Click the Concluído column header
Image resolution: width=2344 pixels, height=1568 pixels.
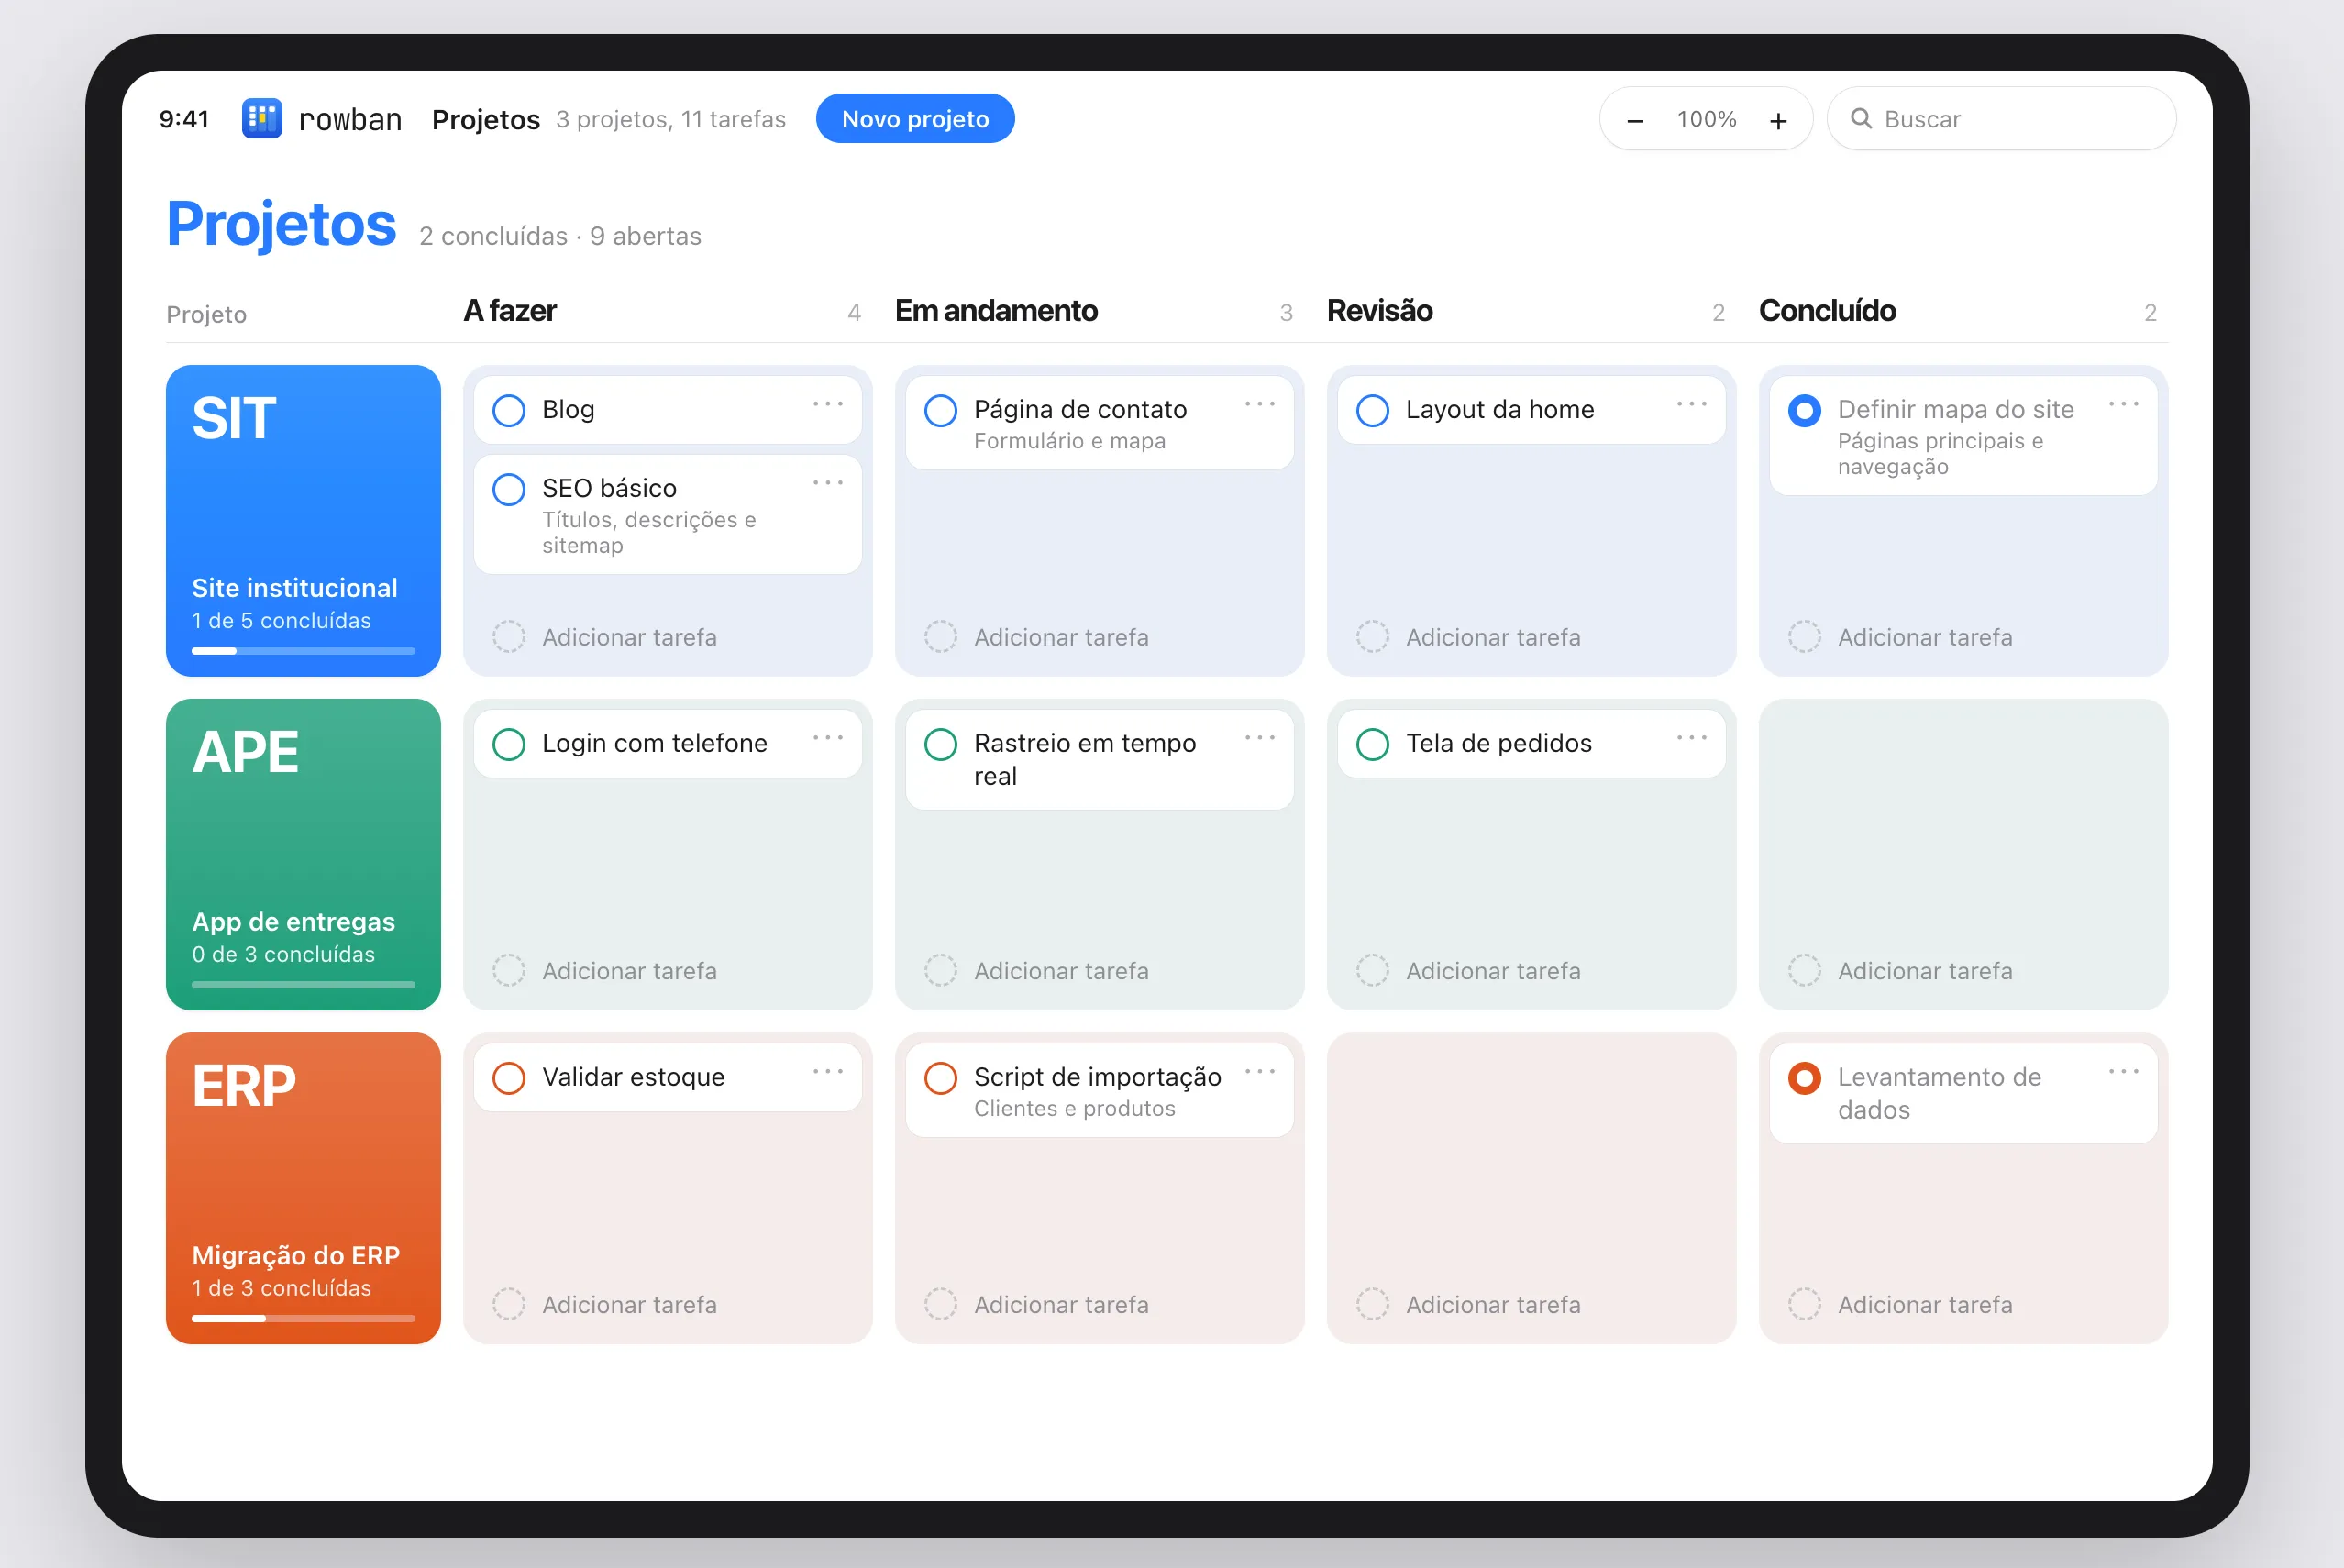coord(1827,311)
